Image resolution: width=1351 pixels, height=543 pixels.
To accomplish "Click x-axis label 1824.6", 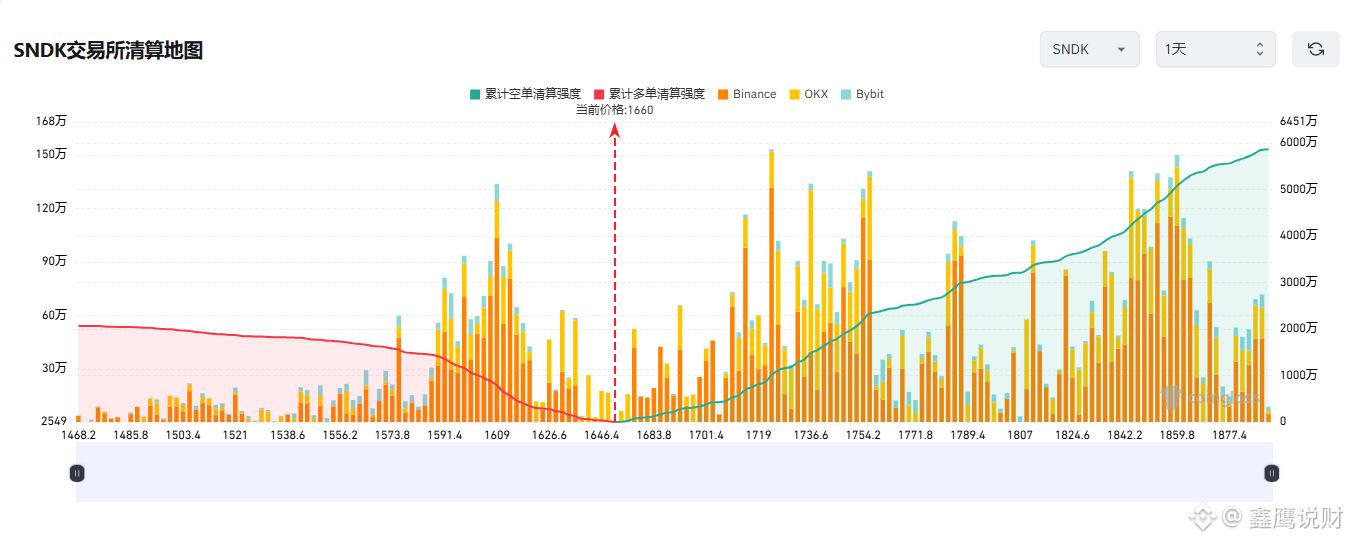I will (1072, 435).
